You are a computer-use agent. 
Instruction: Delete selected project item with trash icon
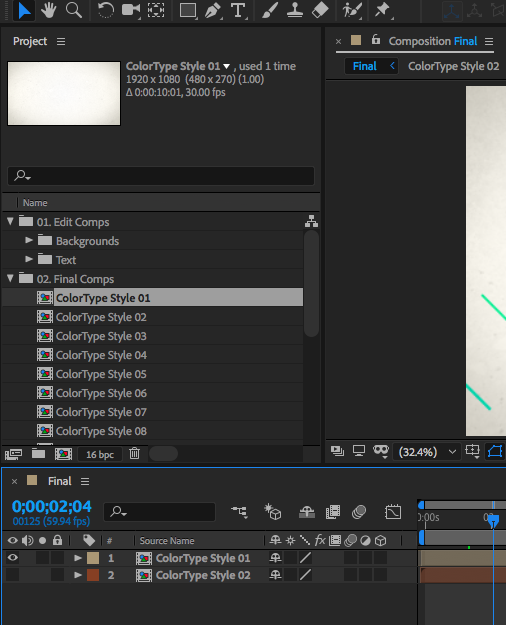pyautogui.click(x=134, y=454)
